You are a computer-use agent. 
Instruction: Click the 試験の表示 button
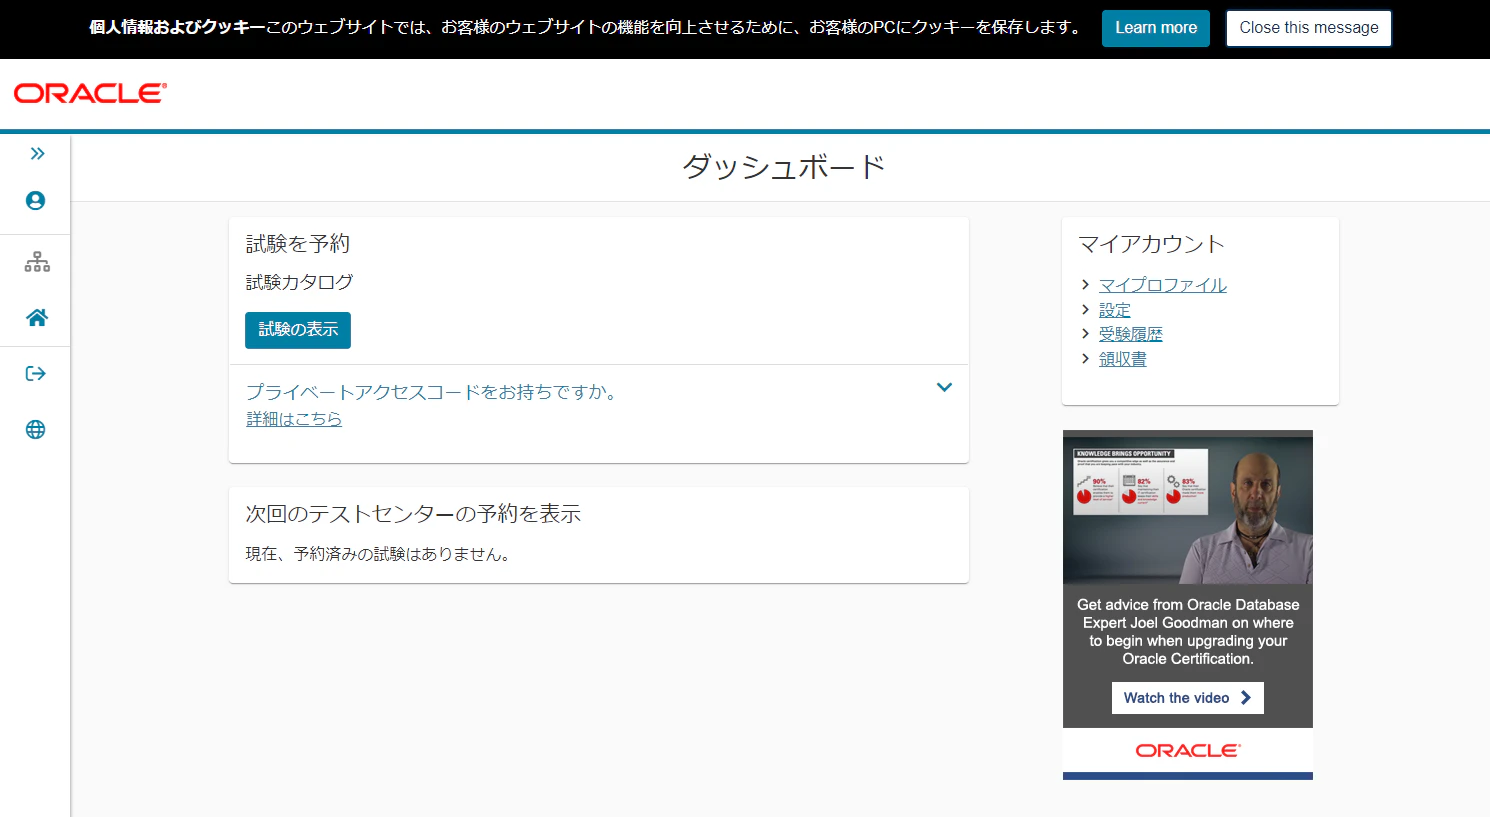(298, 330)
